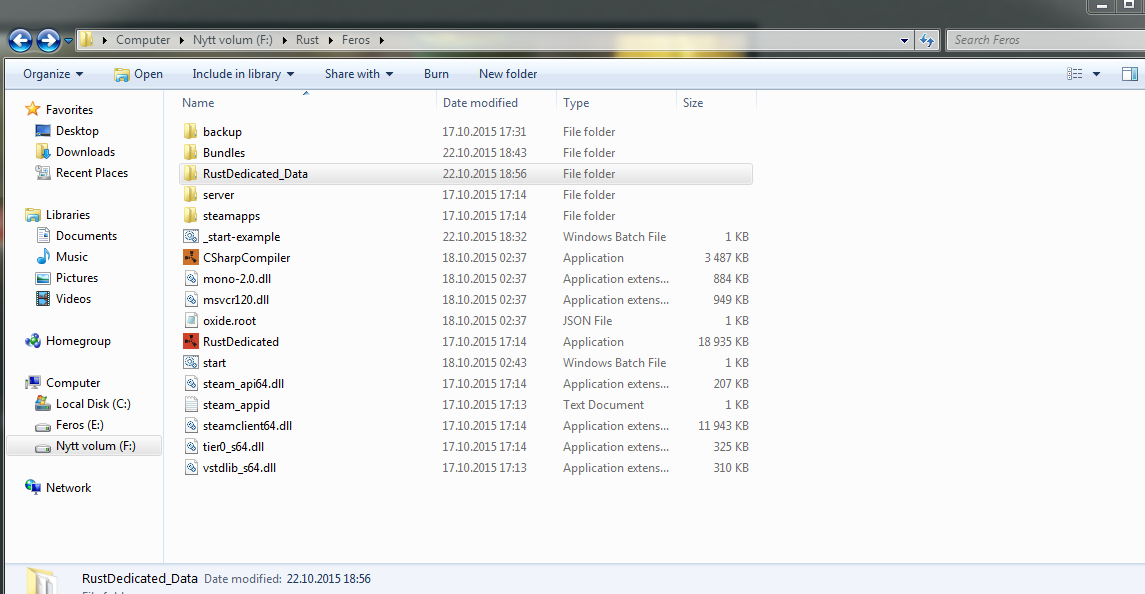Select vstdlib_s64.dll file name
The image size is (1145, 594).
pos(239,468)
